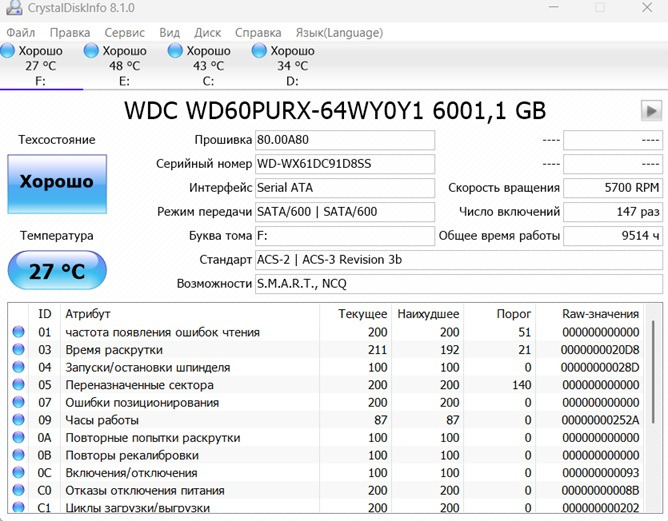Select drive C: status orb at 43 °C
668x521 pixels.
(x=176, y=51)
